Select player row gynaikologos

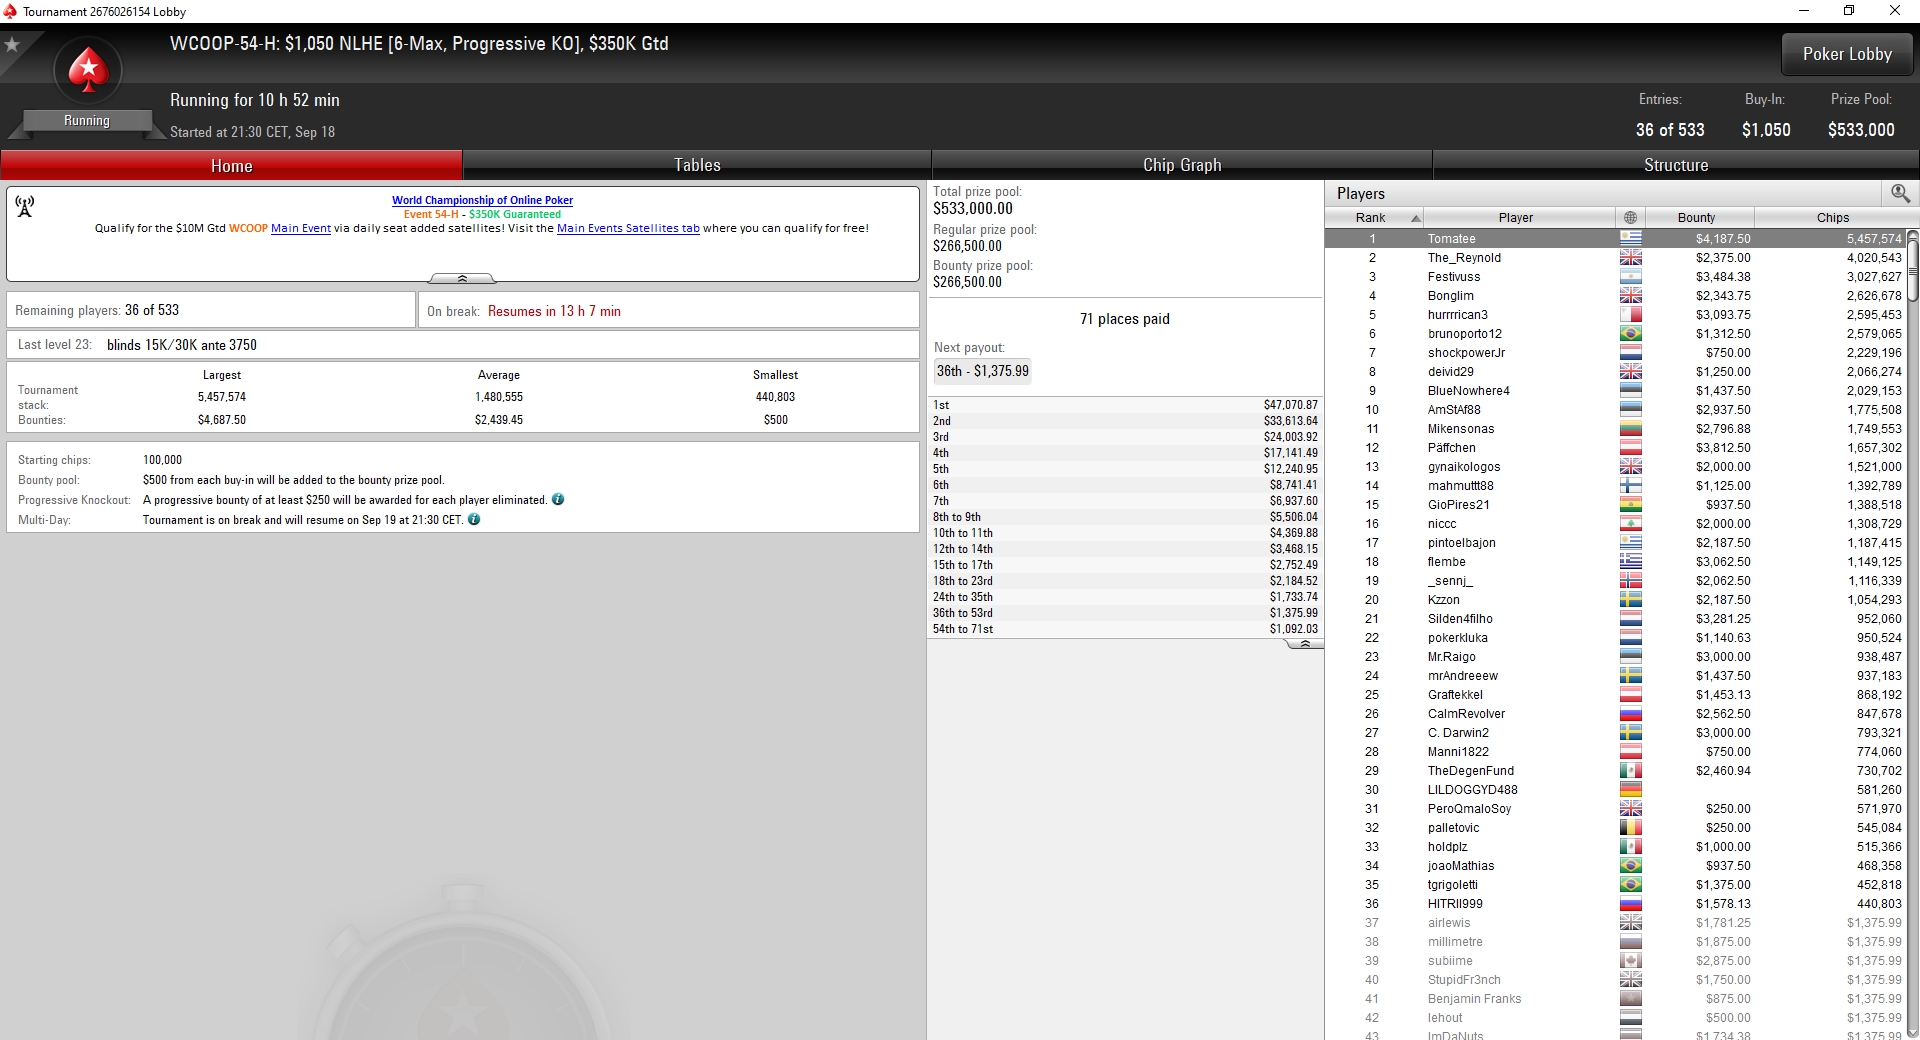[x=1615, y=466]
